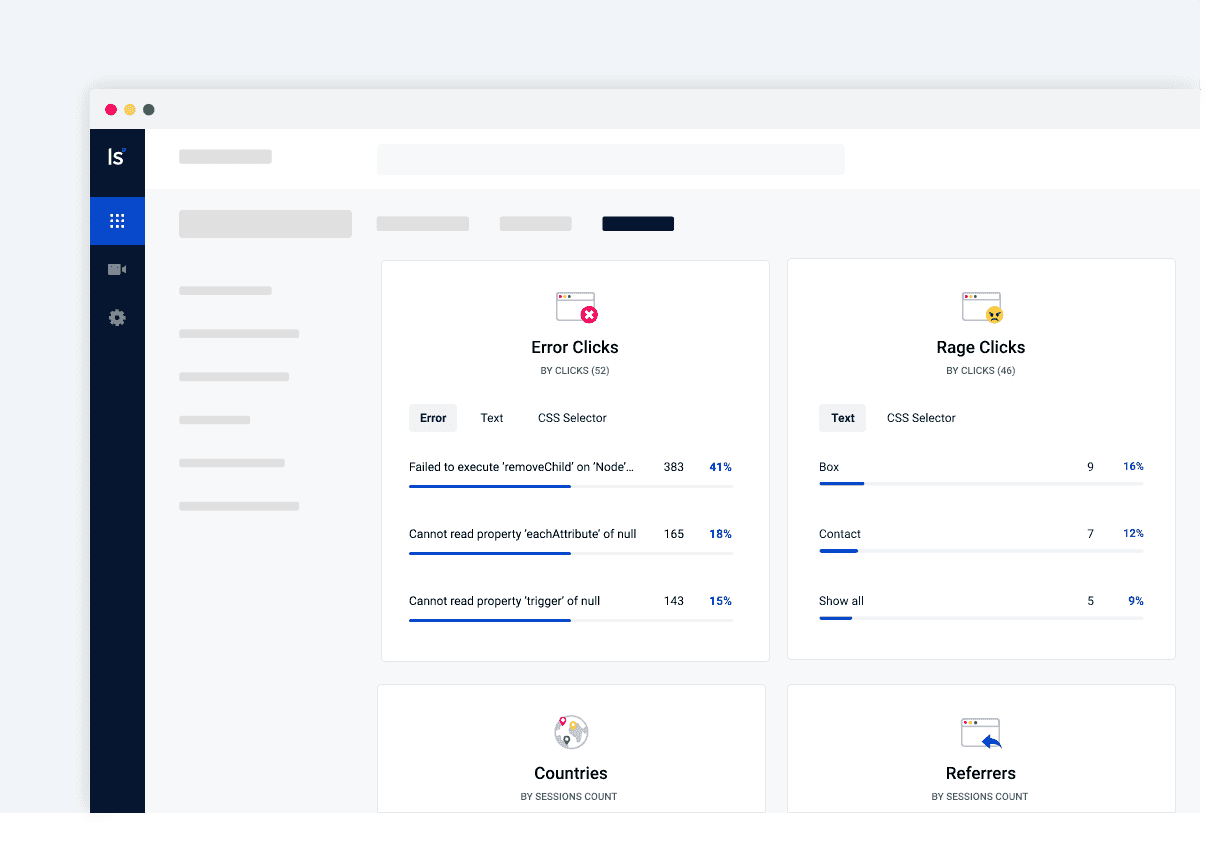Click the 'Contact' rage click row
Screen dimensions: 1231x843
[981, 541]
